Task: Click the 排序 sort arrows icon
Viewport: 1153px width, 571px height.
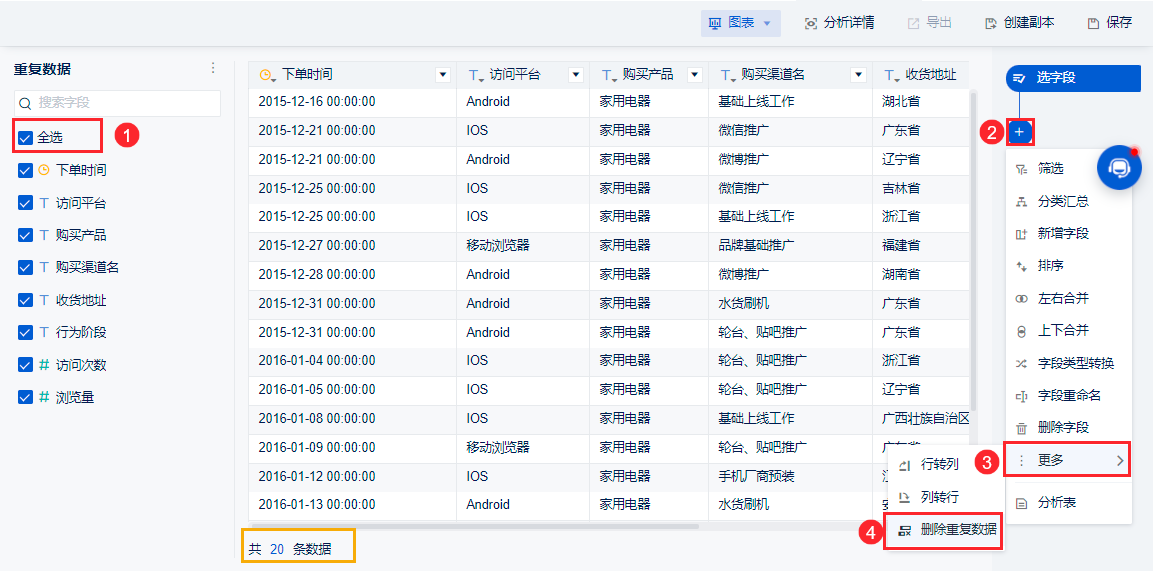Action: (1021, 266)
